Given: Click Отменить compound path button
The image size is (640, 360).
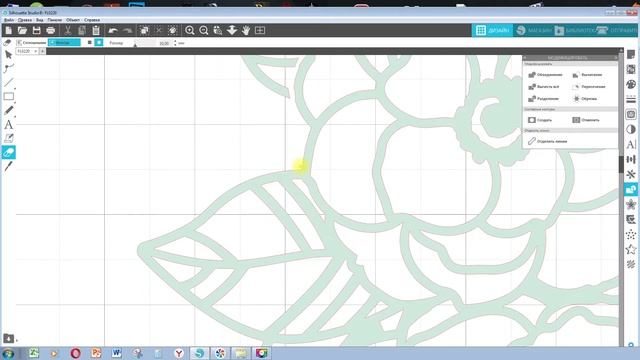Looking at the screenshot, I should pos(586,120).
